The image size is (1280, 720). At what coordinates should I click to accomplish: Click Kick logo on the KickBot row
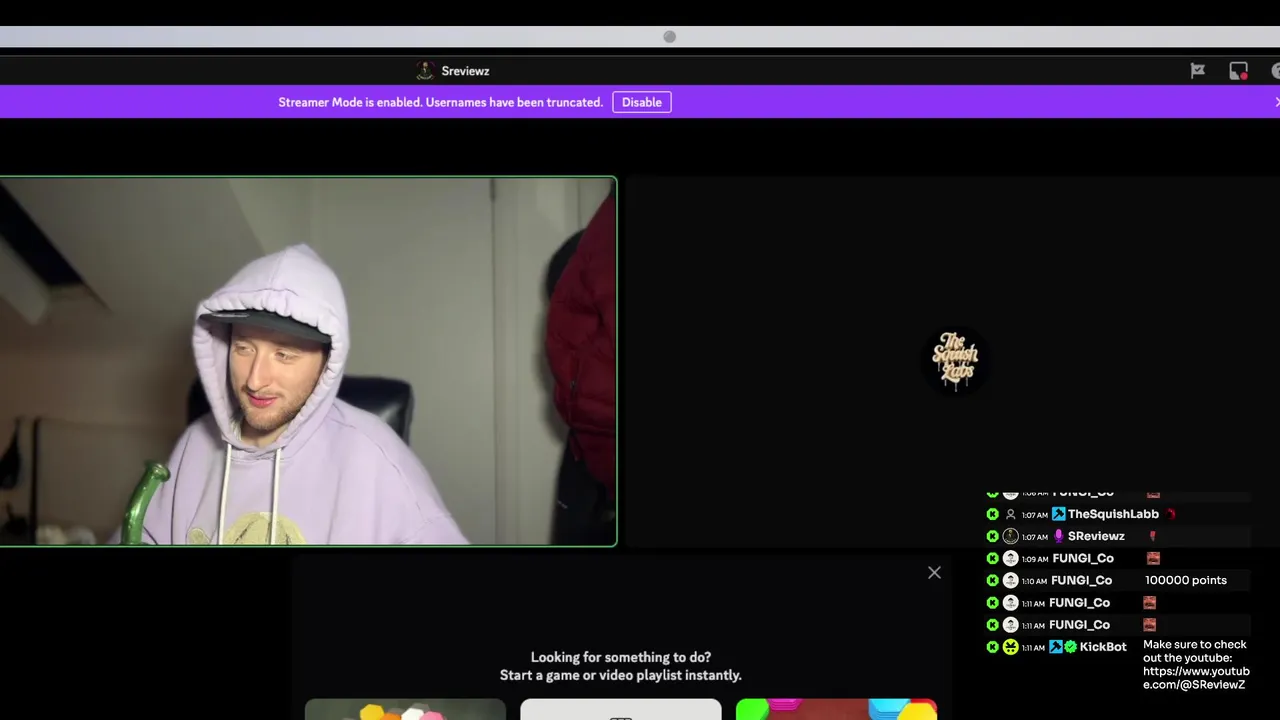992,647
